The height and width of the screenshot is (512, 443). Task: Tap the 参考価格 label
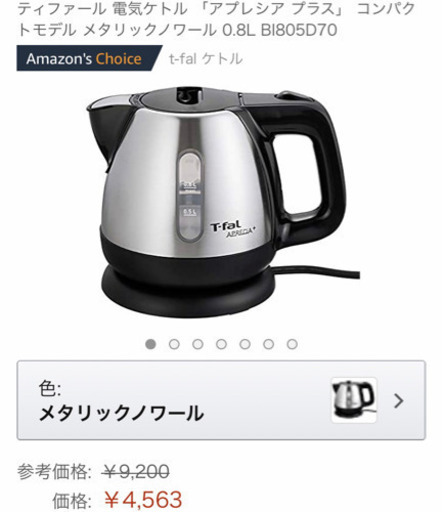54,472
